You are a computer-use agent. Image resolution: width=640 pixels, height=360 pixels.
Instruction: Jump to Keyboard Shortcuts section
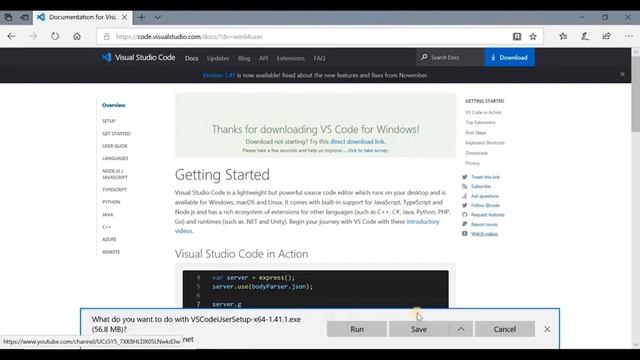[485, 143]
